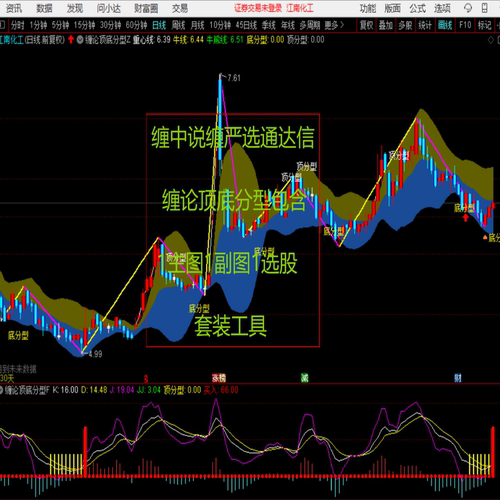
Task: Open the 发现 menu
Action: [75, 8]
